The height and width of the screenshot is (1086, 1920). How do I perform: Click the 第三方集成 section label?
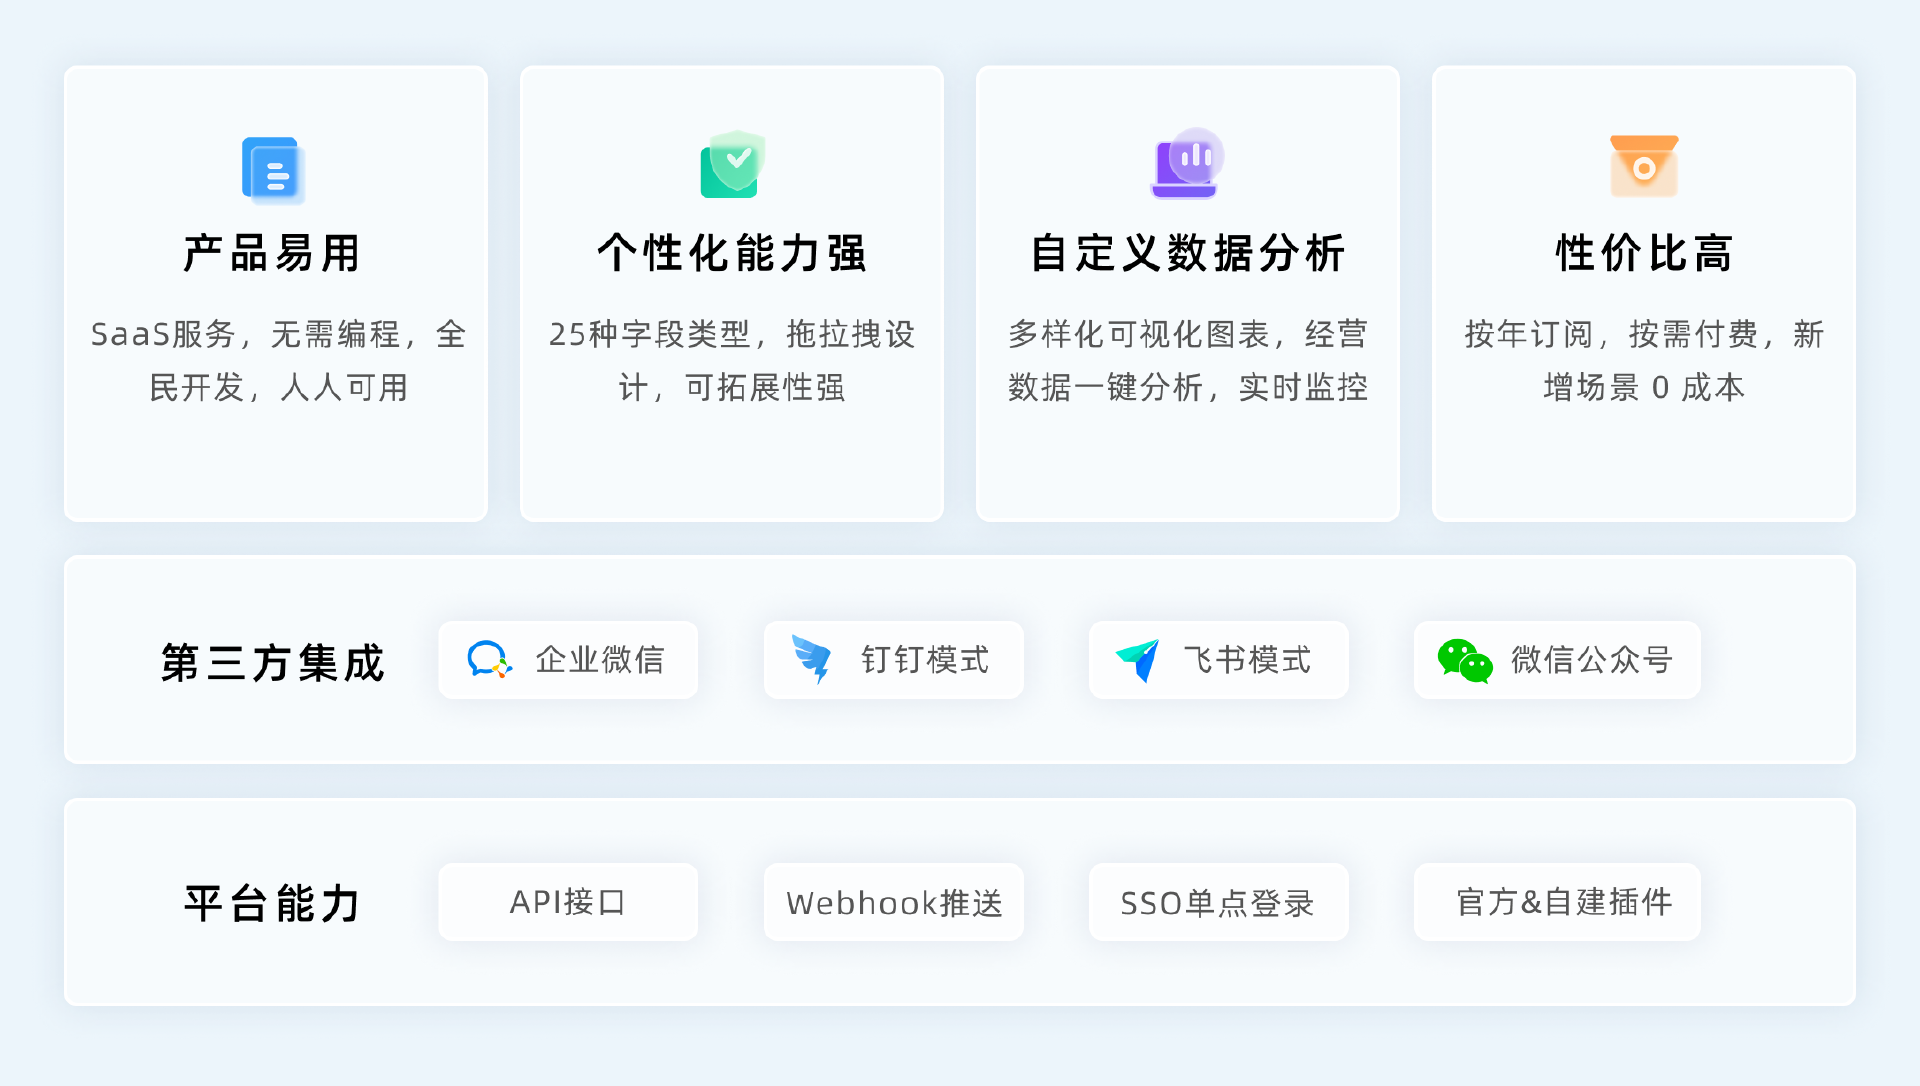coord(273,662)
